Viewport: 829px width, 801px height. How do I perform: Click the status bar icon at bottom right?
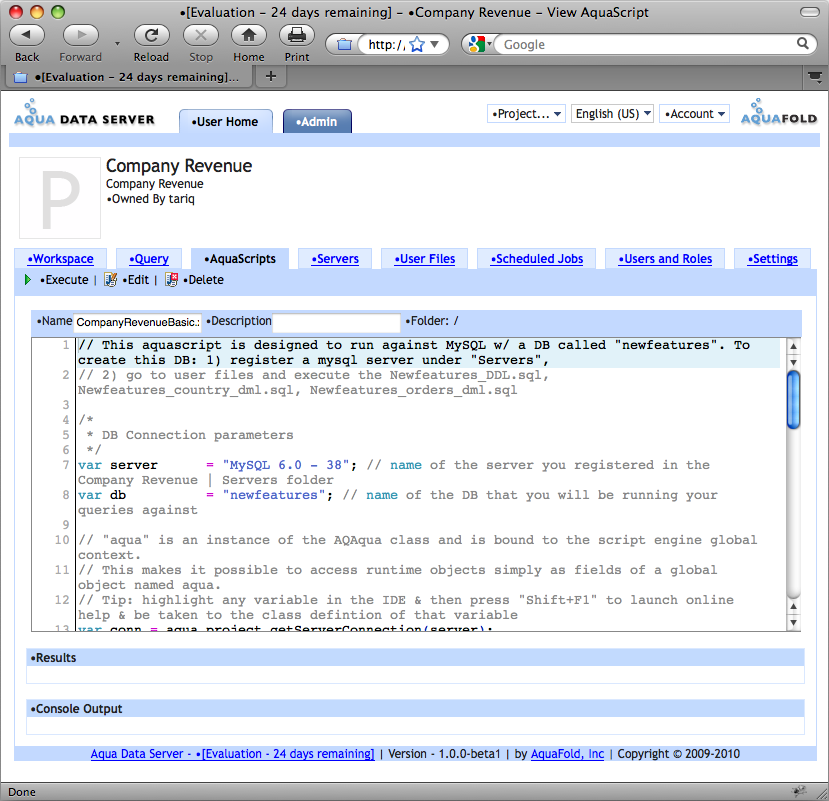click(x=799, y=791)
